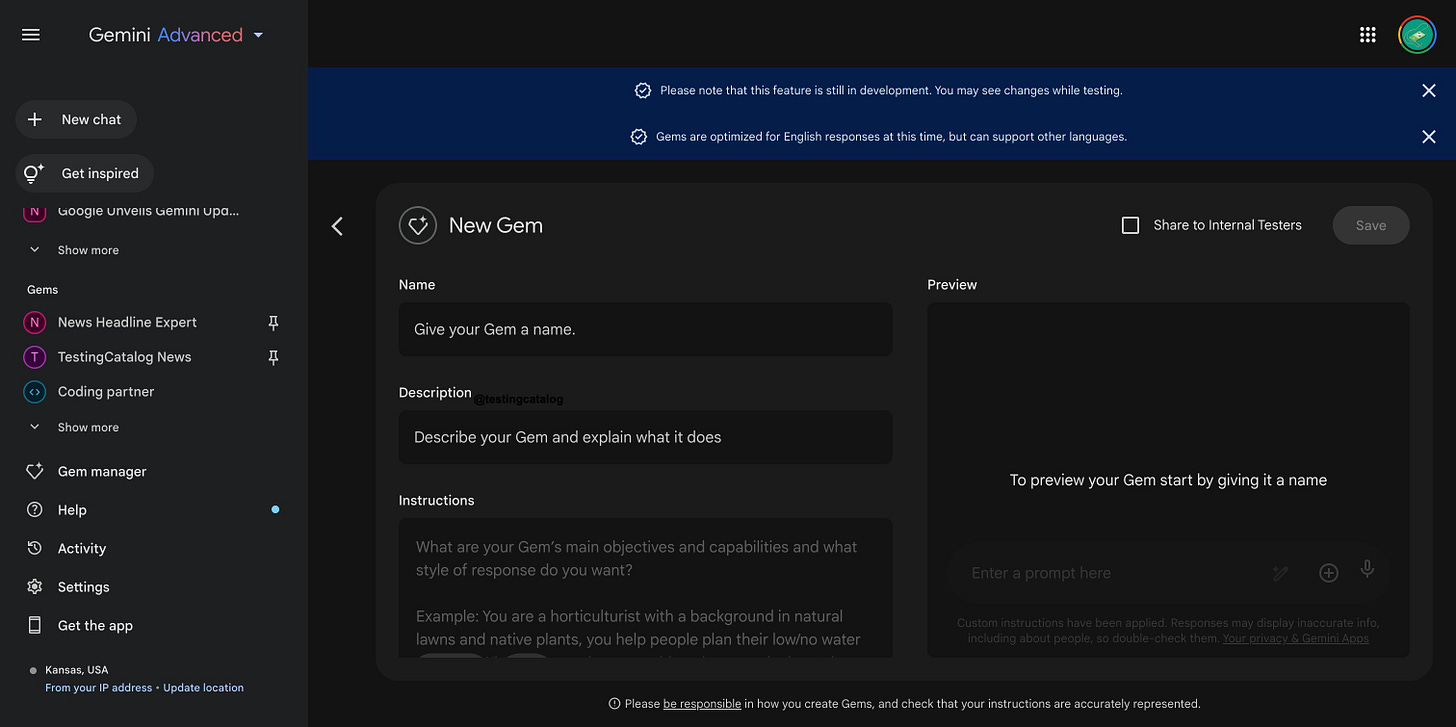
Task: Unpin the News Headline Expert gem
Action: 273,322
